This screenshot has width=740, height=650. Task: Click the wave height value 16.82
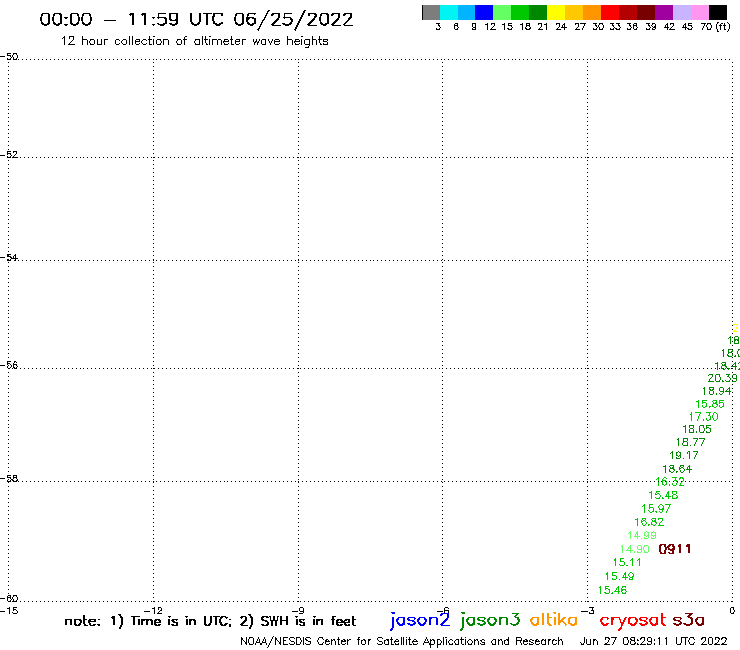649,522
